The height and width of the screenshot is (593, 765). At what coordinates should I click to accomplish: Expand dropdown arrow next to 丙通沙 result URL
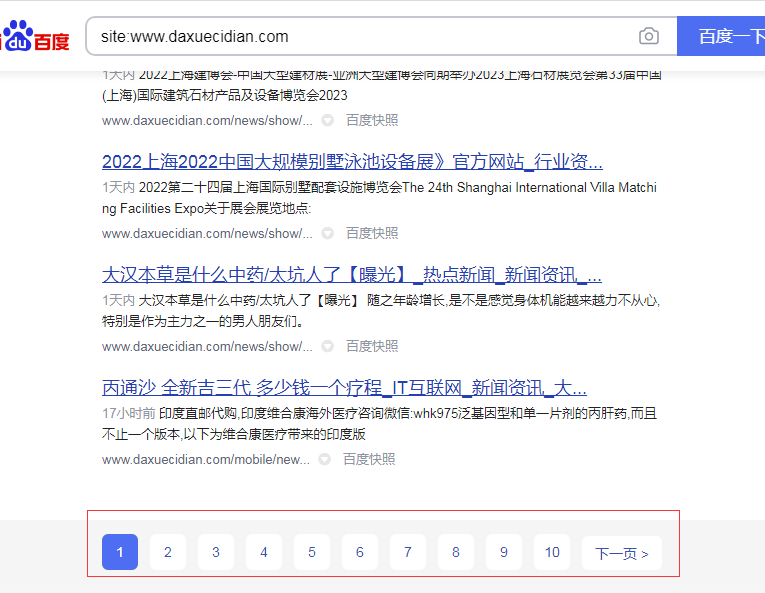[324, 459]
